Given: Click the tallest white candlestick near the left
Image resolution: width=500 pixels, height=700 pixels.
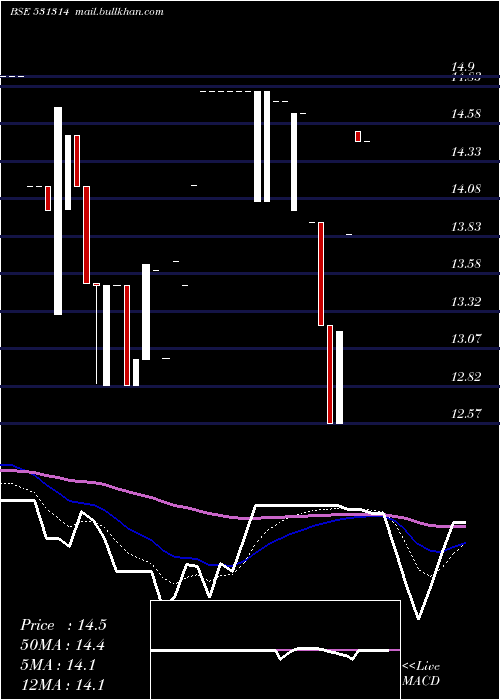Looking at the screenshot, I should [58, 211].
